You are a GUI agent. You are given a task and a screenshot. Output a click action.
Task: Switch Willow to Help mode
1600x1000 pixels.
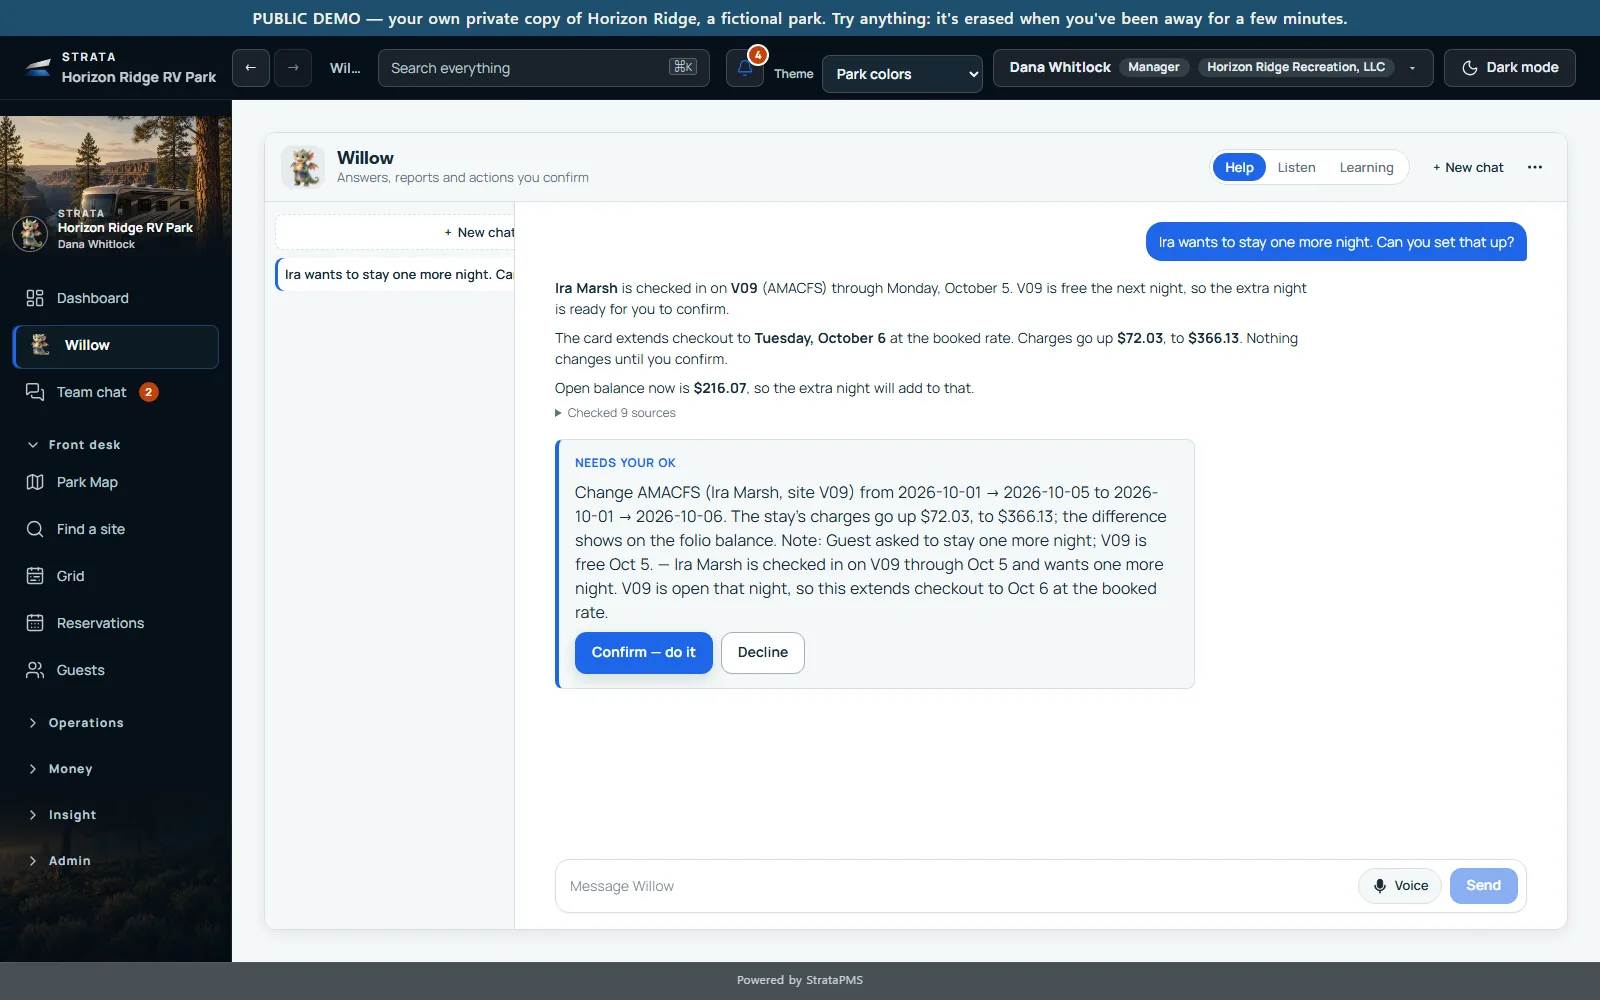point(1239,167)
